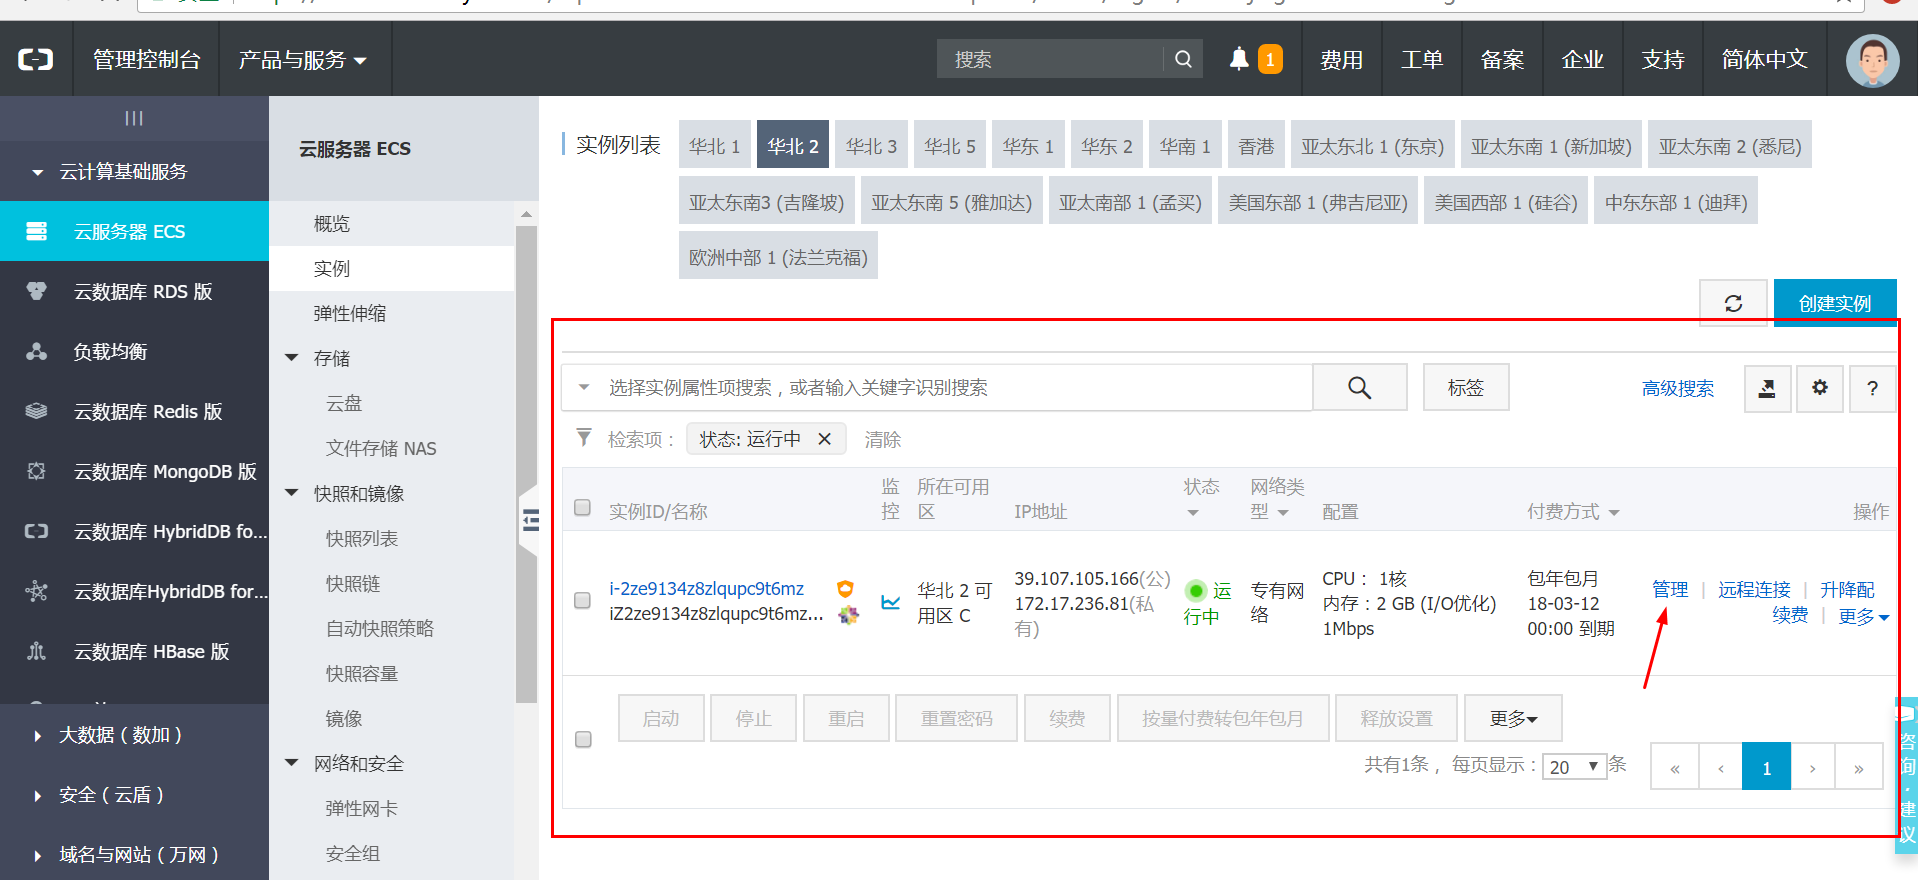Click the search magnifier in top bar
This screenshot has height=880, width=1918.
1183,59
